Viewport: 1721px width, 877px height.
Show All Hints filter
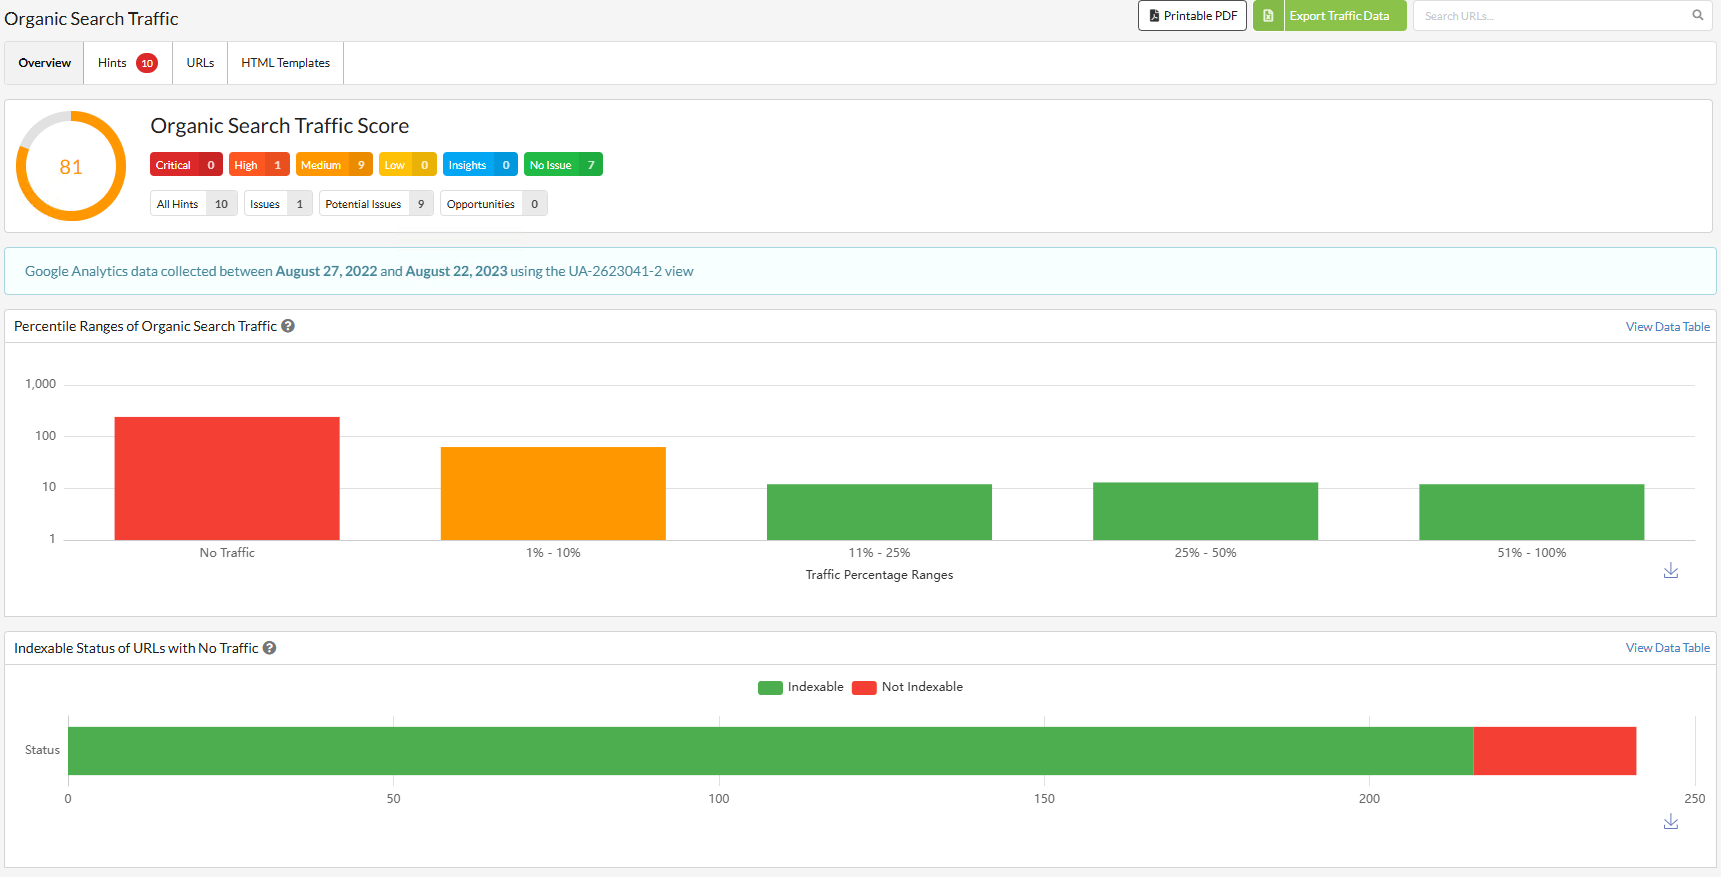click(194, 204)
